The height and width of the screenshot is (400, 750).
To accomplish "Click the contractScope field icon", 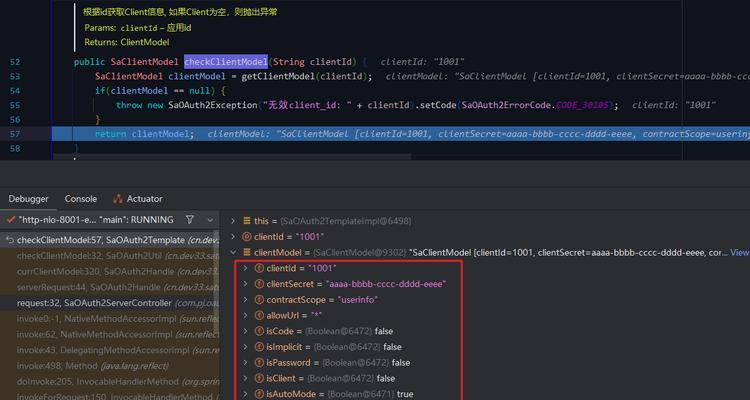I will (259, 300).
